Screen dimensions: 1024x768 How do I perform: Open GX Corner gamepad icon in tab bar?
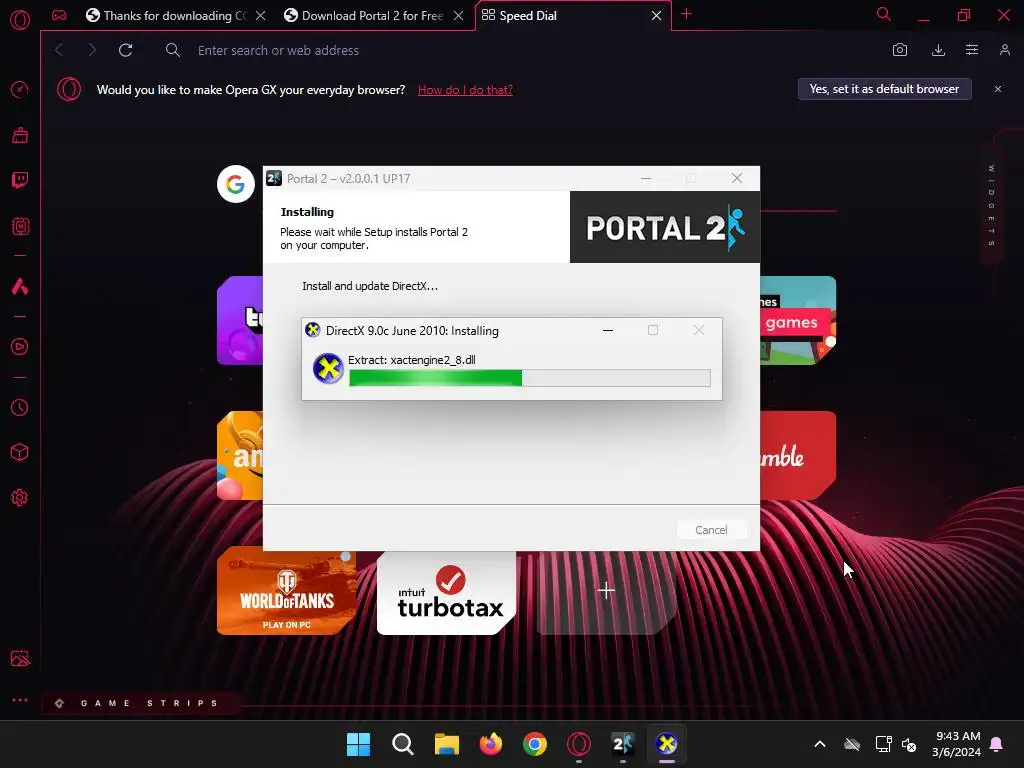pos(59,15)
